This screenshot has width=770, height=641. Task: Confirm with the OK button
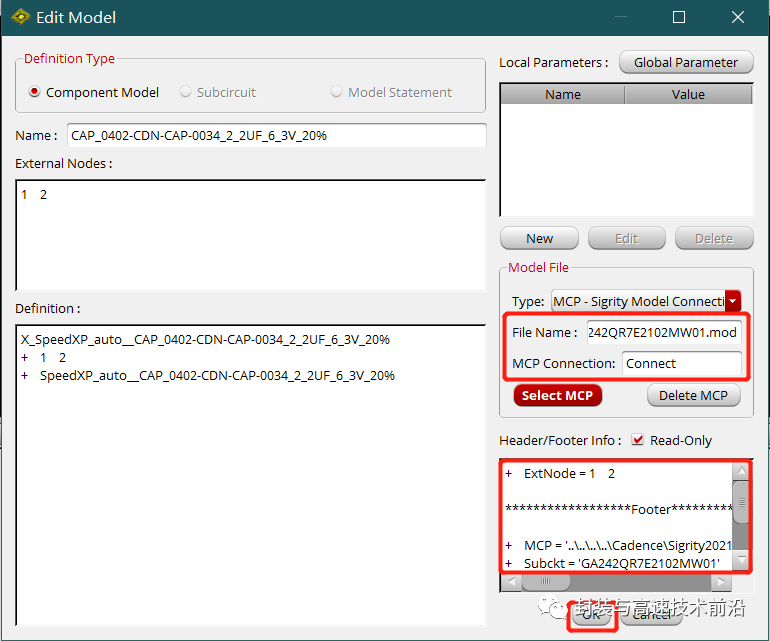pos(591,614)
